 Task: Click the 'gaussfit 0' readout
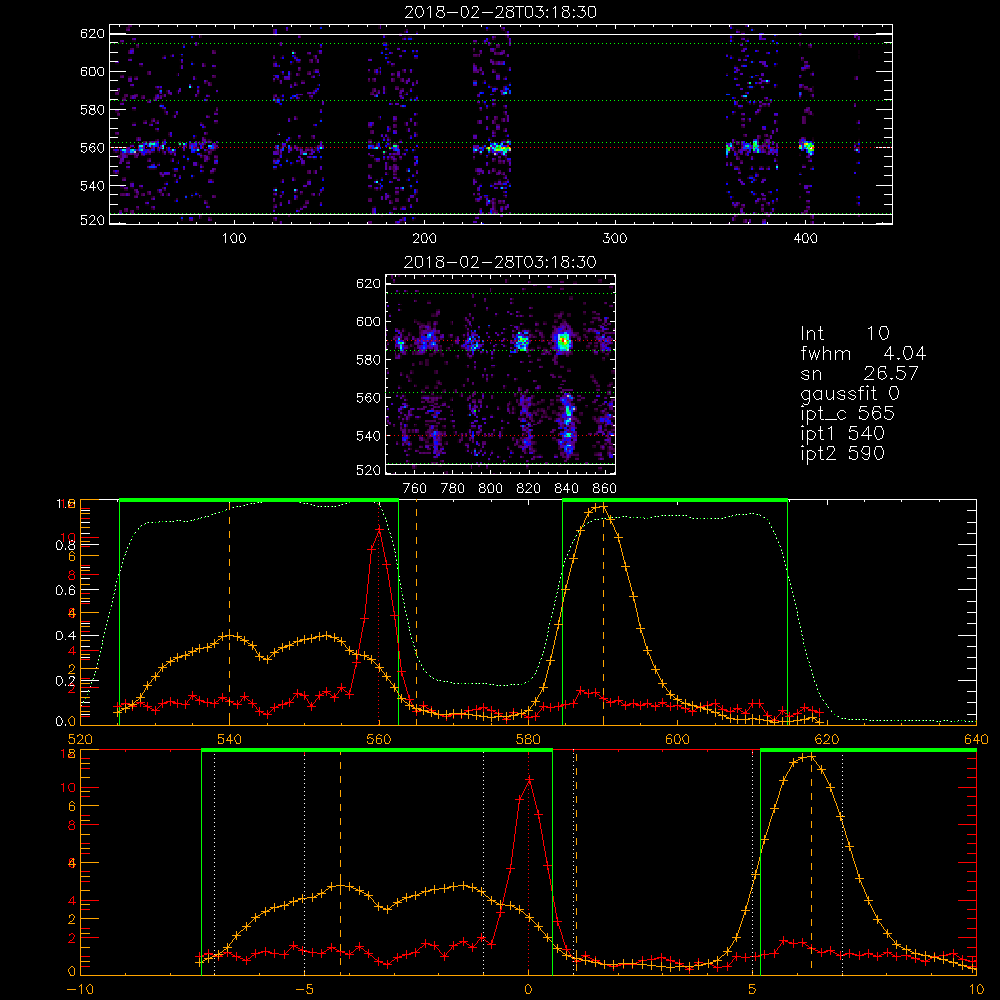pyautogui.click(x=849, y=394)
